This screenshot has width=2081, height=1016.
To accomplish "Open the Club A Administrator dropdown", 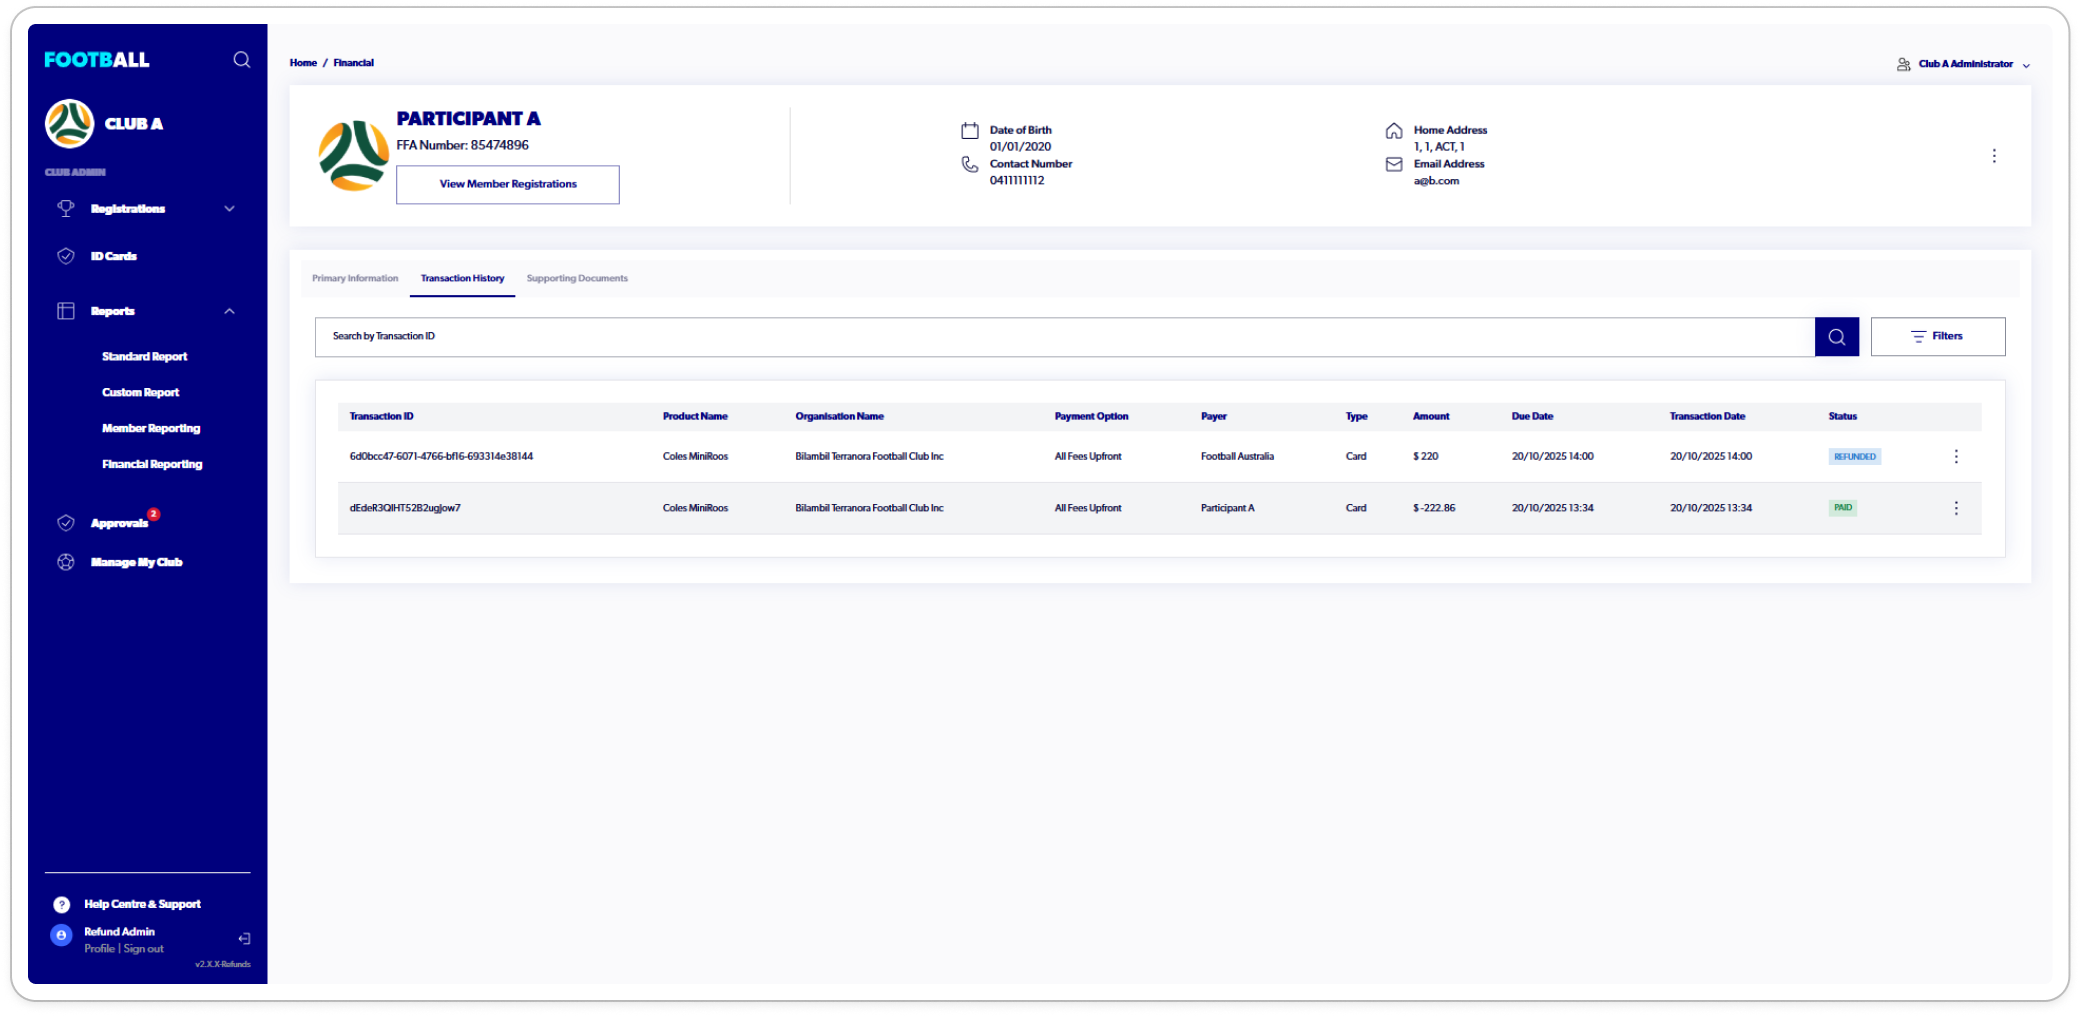I will [2026, 65].
